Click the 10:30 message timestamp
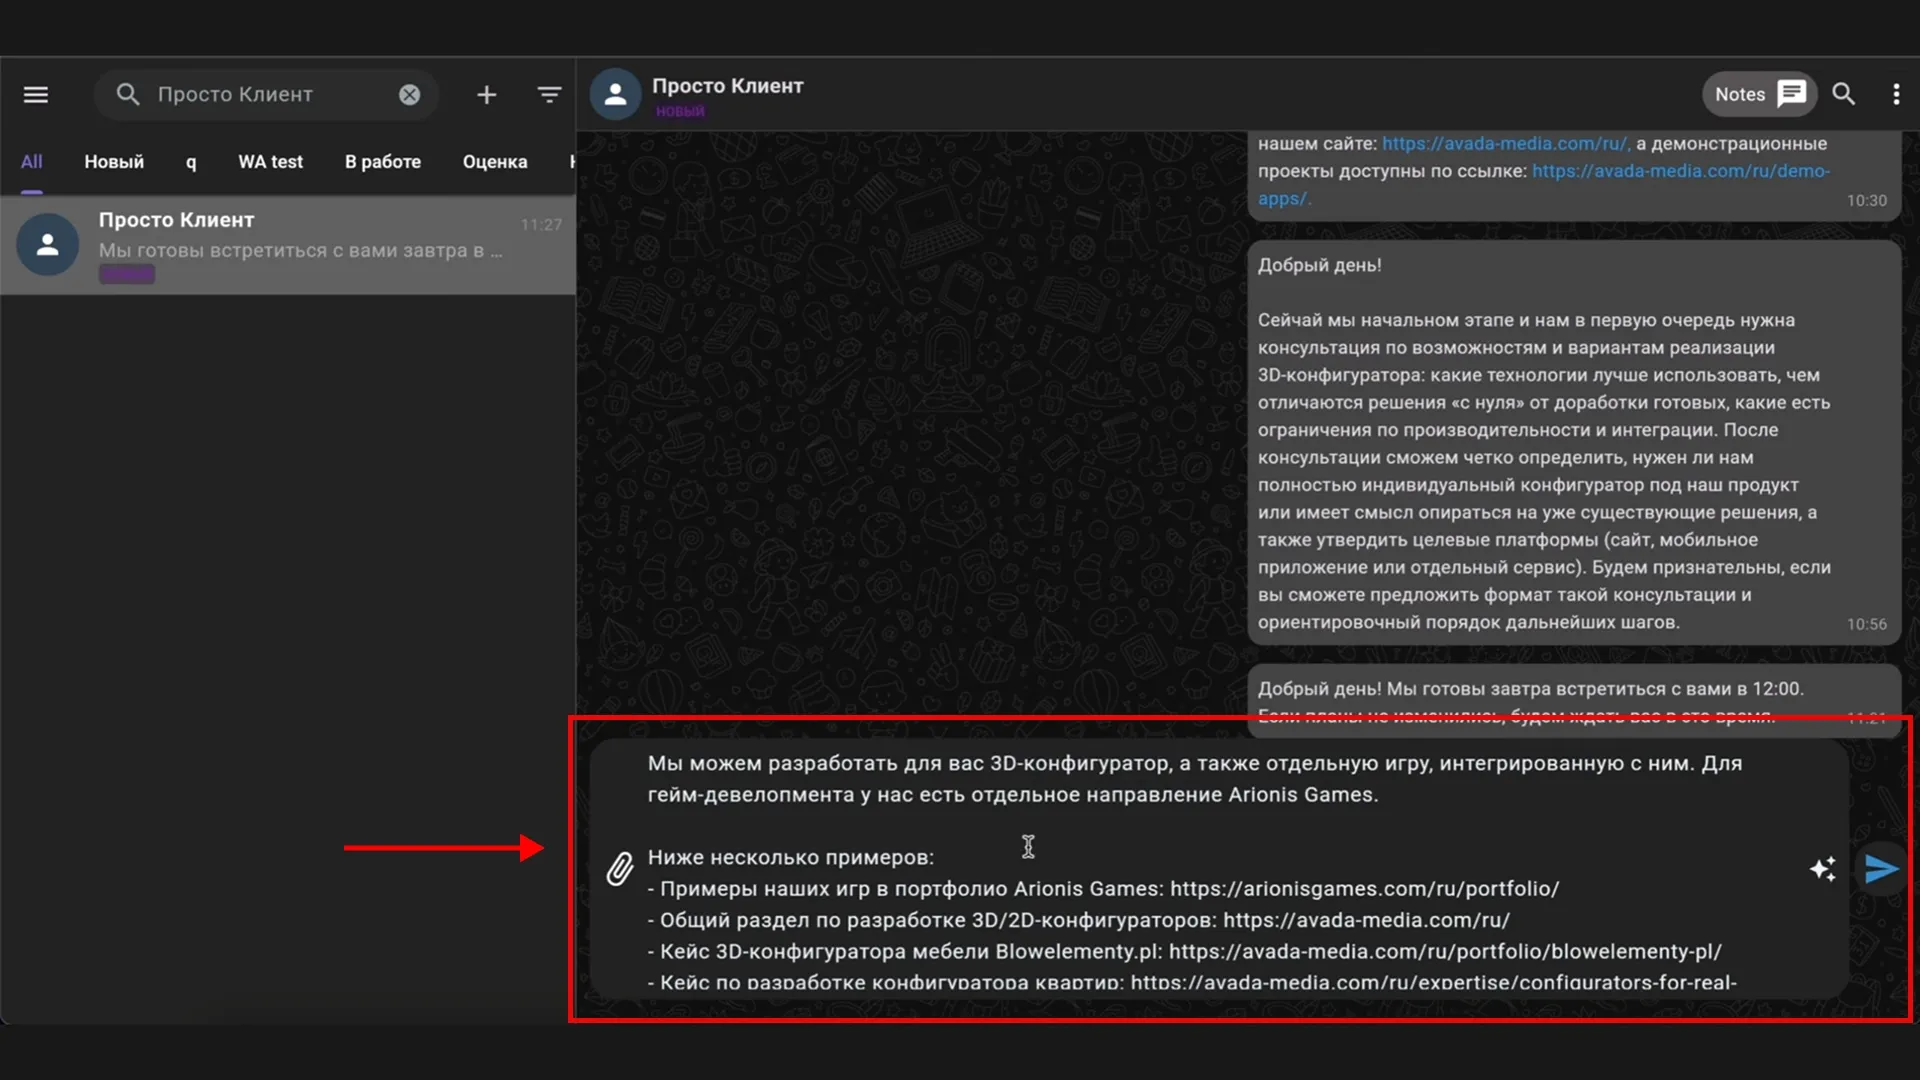 pyautogui.click(x=1866, y=200)
